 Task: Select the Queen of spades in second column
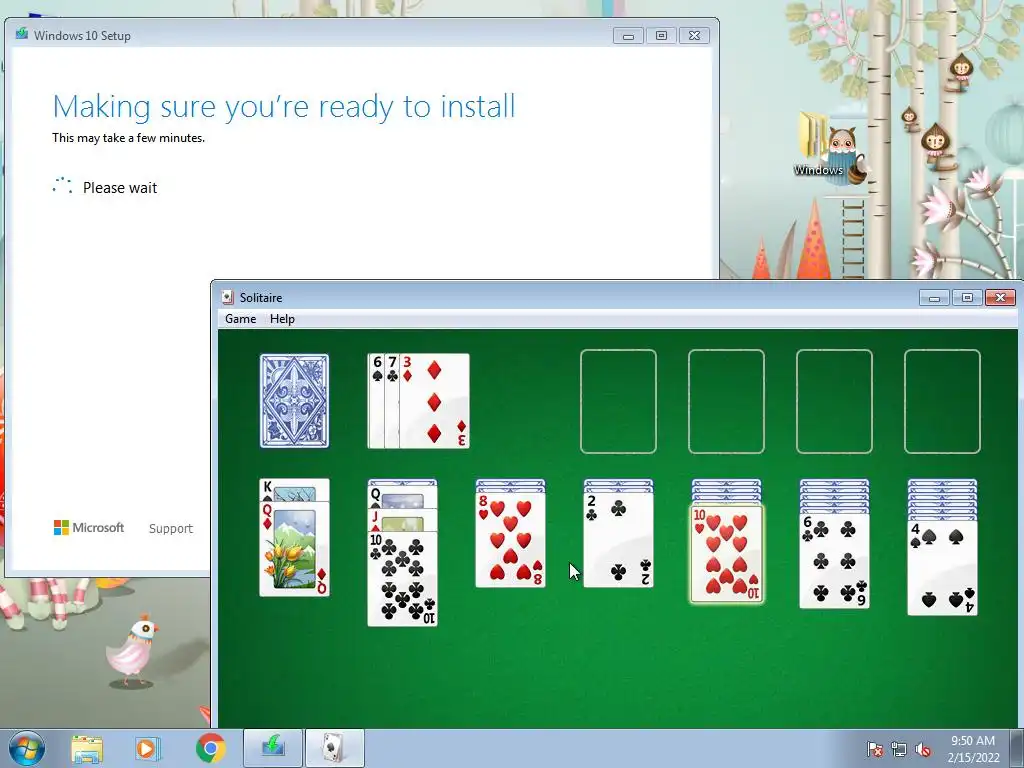point(402,499)
